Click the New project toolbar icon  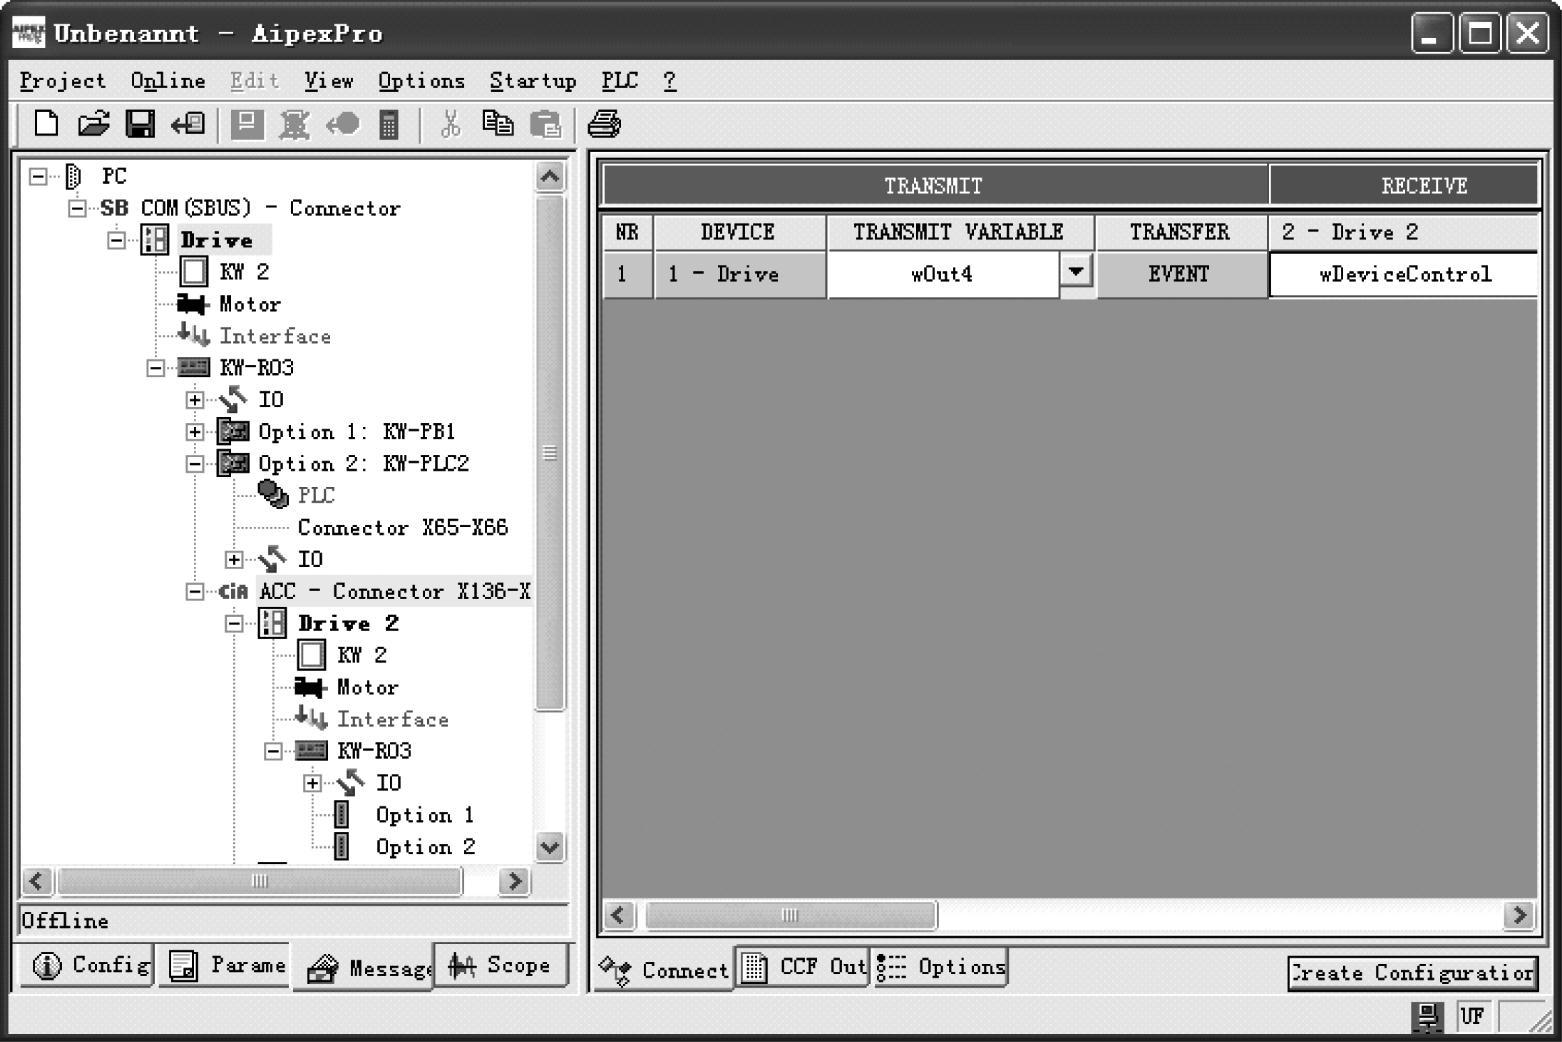coord(46,124)
